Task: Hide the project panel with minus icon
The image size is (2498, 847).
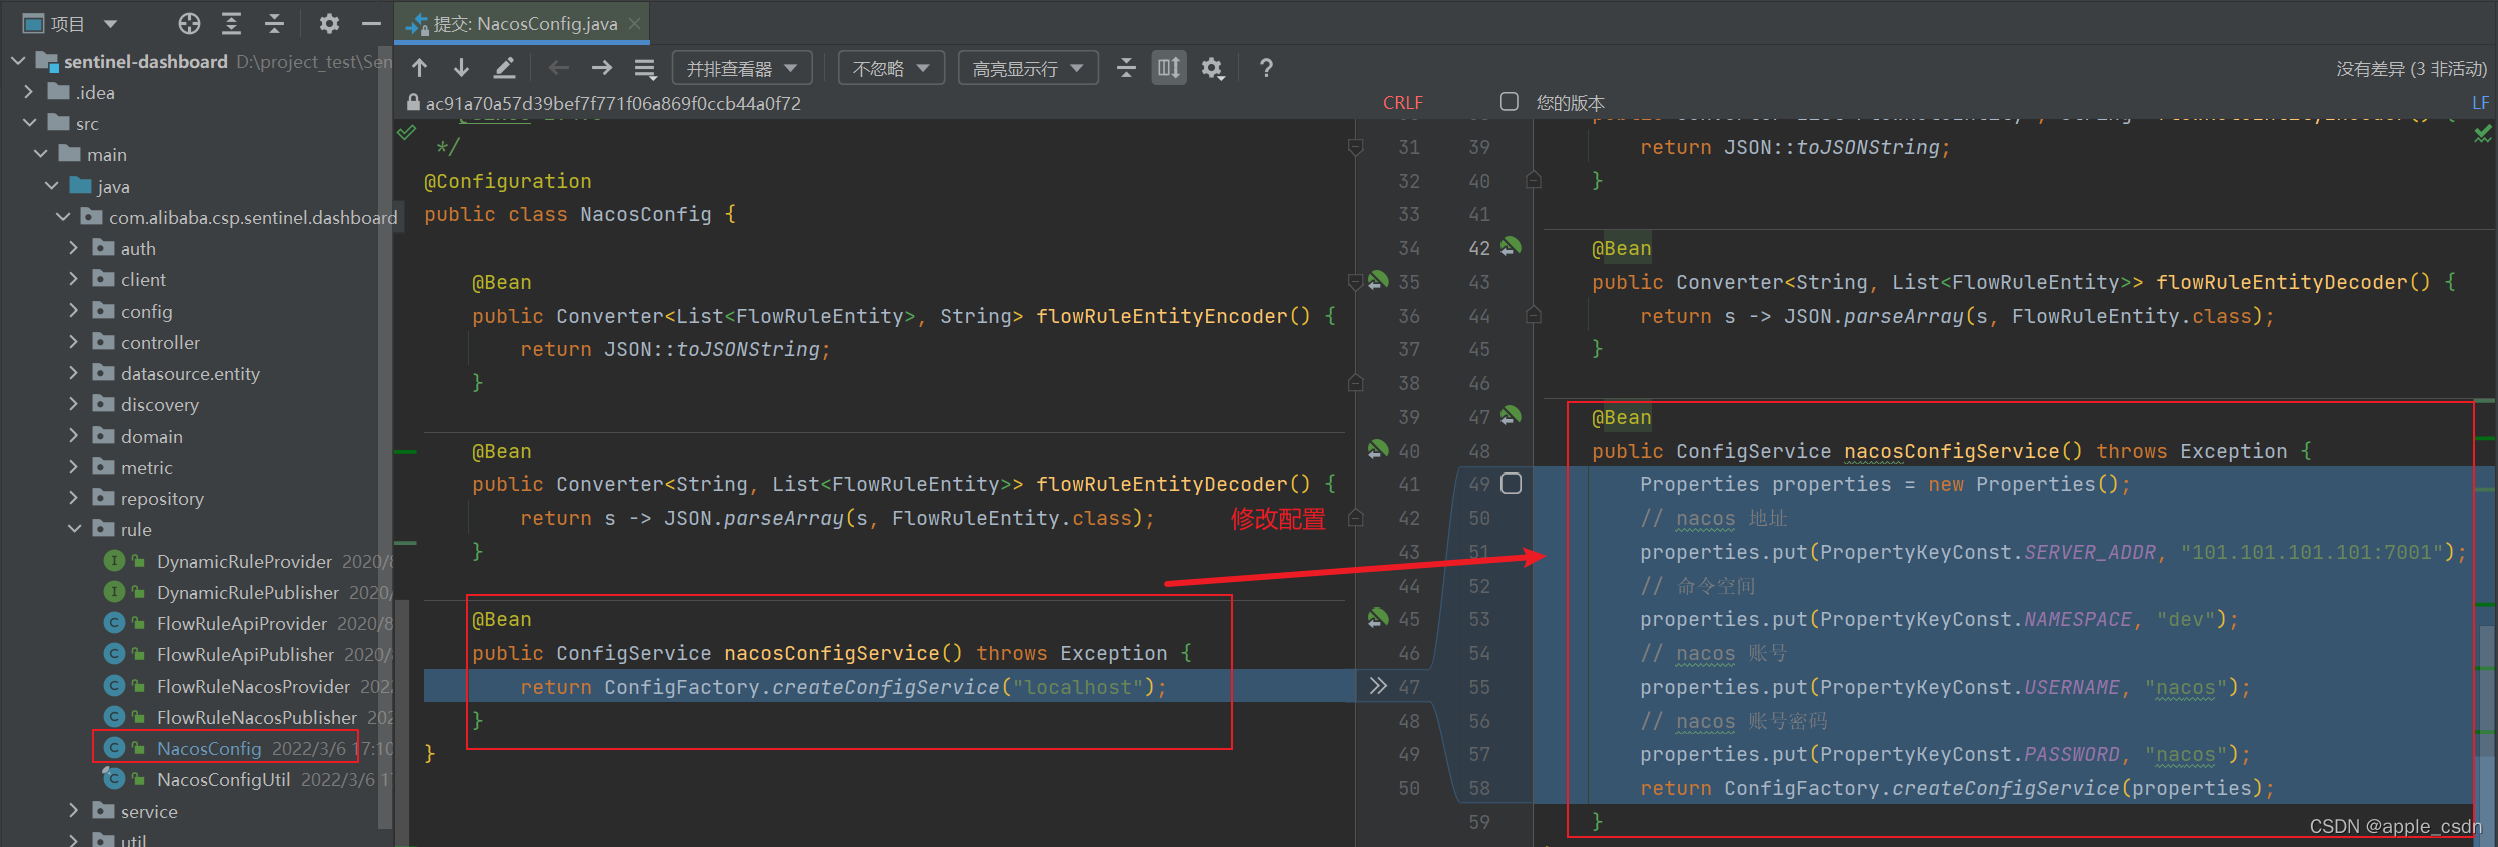Action: (371, 23)
